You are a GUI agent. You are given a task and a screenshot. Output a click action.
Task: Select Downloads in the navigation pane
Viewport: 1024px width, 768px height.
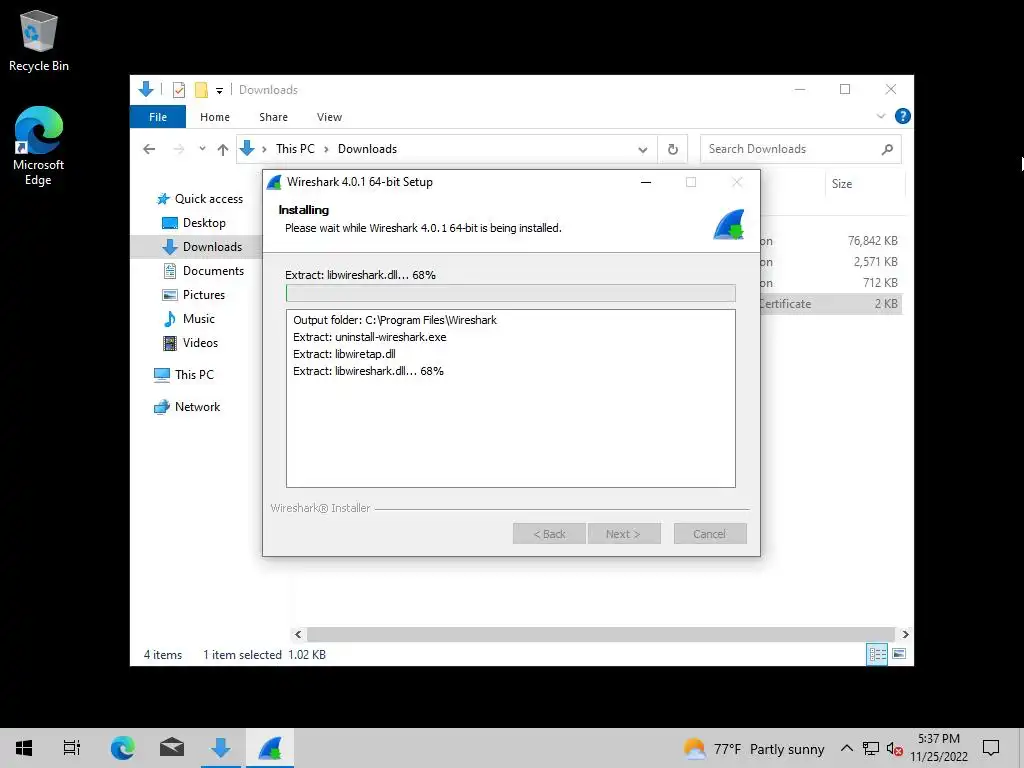pyautogui.click(x=202, y=247)
